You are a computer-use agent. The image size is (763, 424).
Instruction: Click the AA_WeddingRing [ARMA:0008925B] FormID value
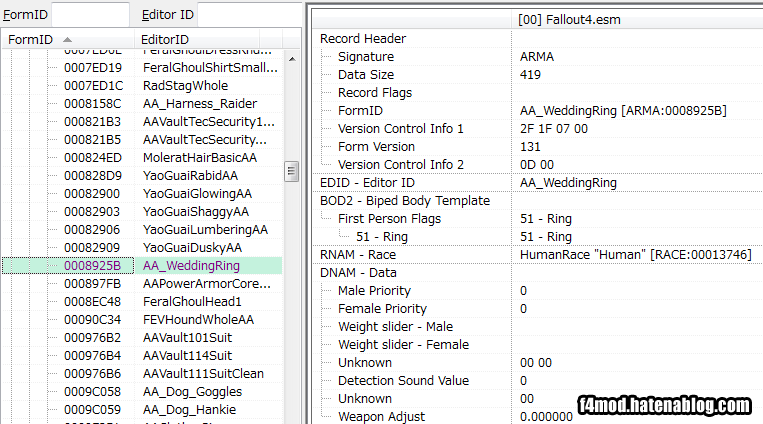623,111
